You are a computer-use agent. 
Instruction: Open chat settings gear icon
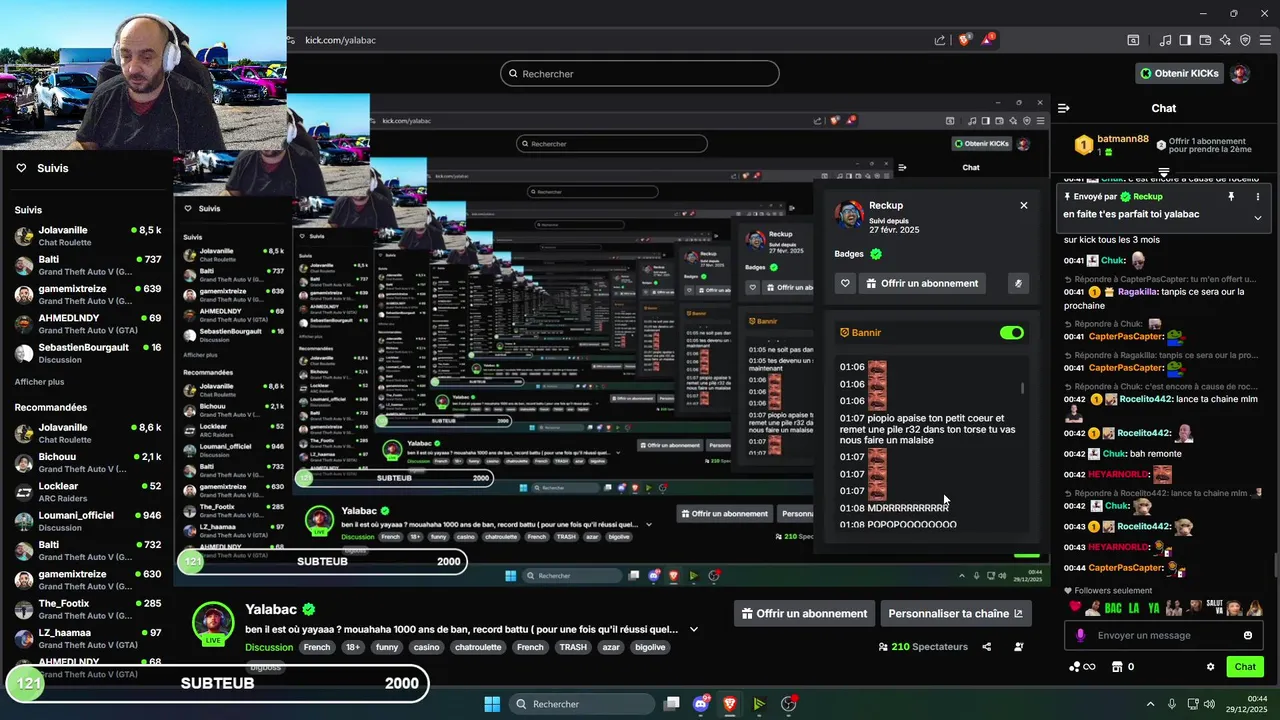1210,667
